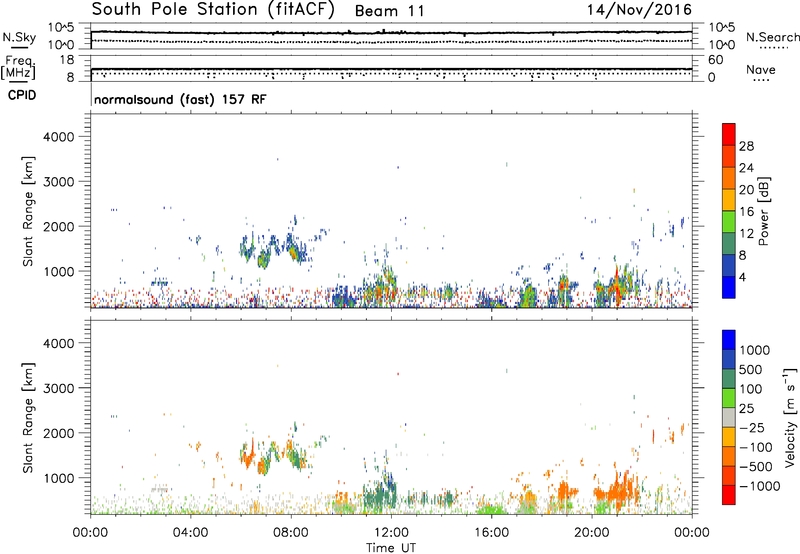Click the 20:00 time tick label
The width and height of the screenshot is (800, 554).
tap(592, 533)
